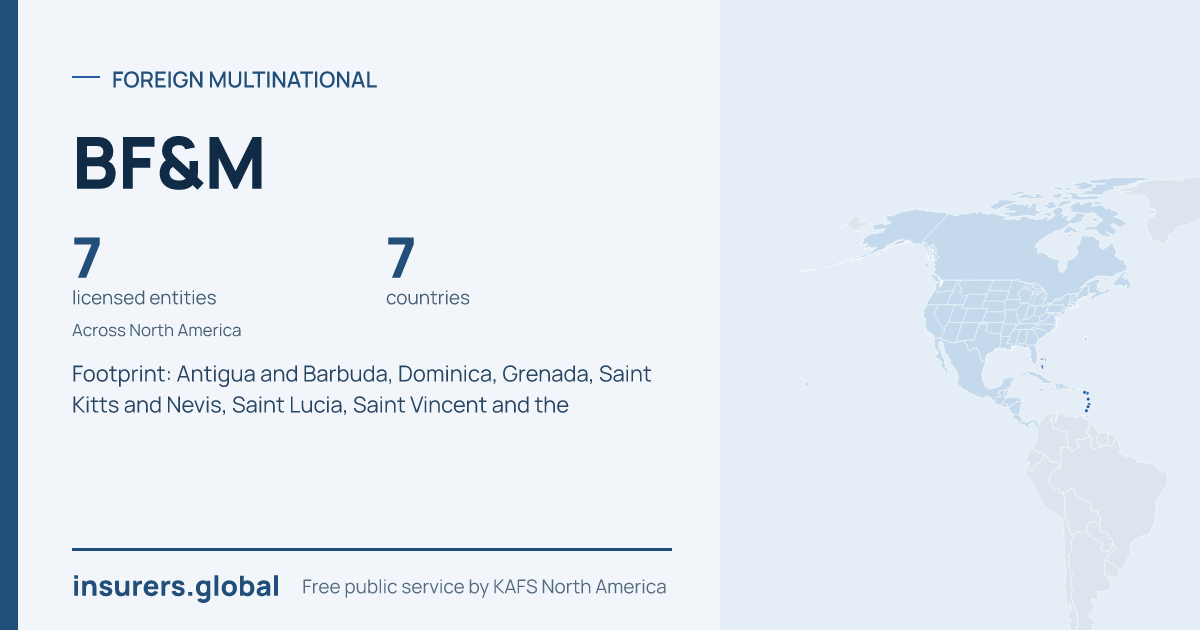Click the insurers.global site name
Screen dimensions: 1200x630
[x=176, y=587]
